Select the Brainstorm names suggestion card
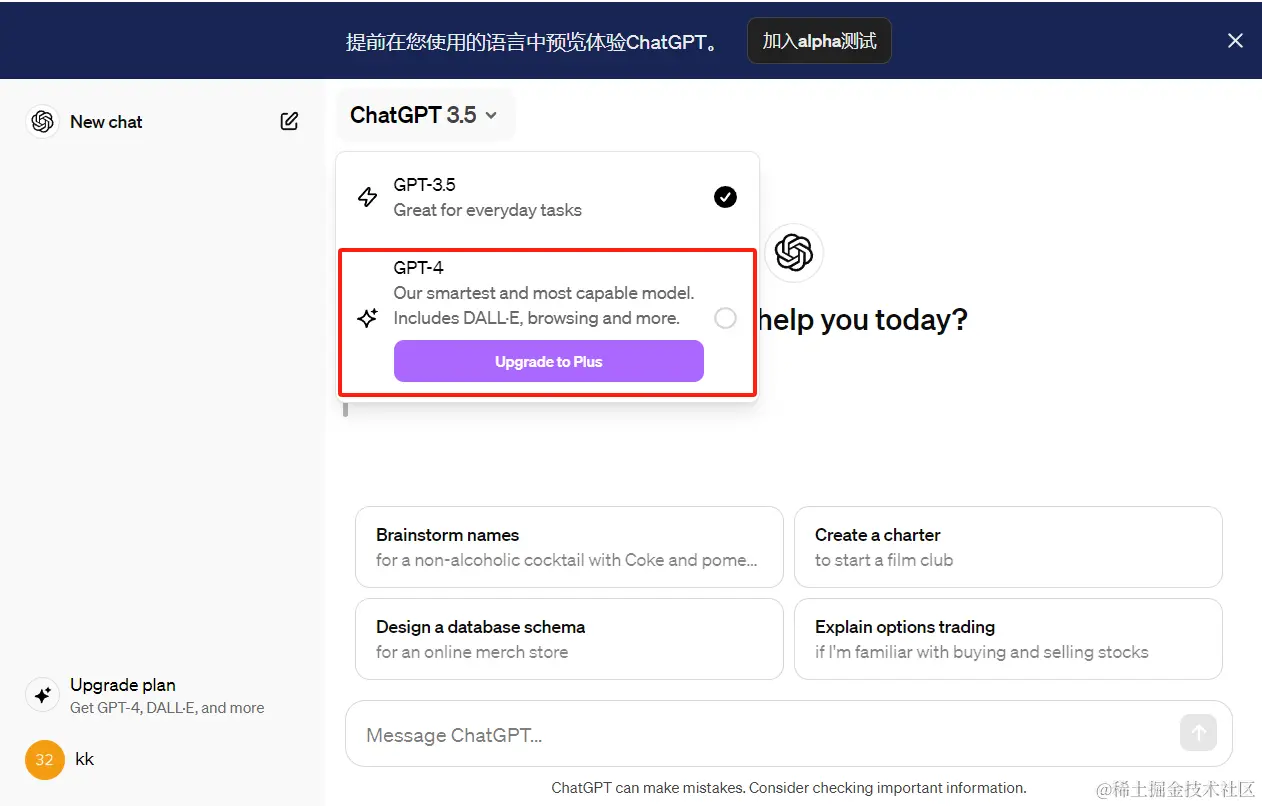 569,547
